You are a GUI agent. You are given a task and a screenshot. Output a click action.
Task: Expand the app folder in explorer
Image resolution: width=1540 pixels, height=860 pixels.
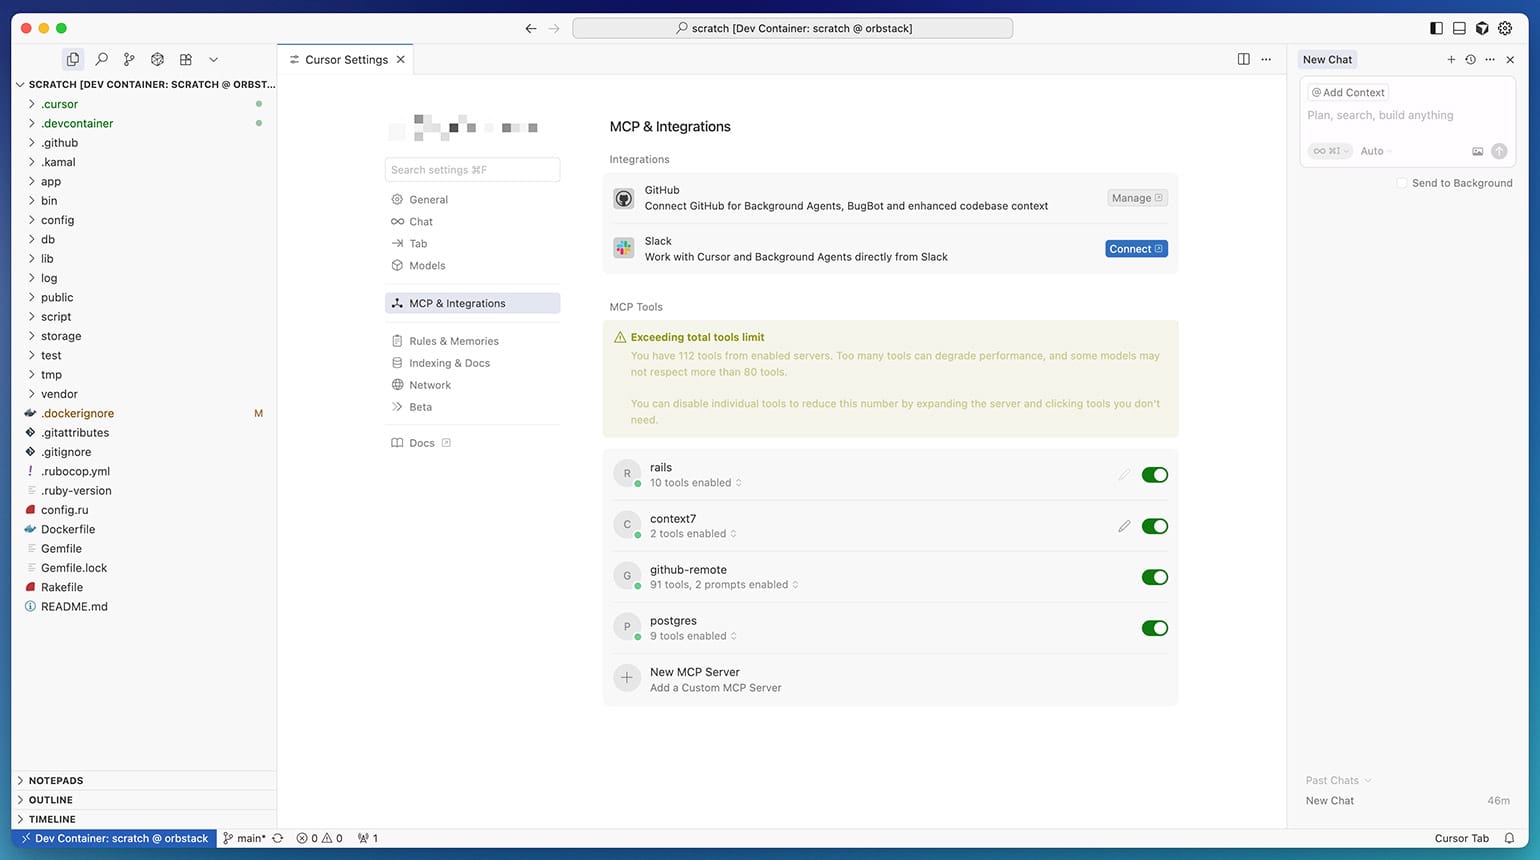50,182
